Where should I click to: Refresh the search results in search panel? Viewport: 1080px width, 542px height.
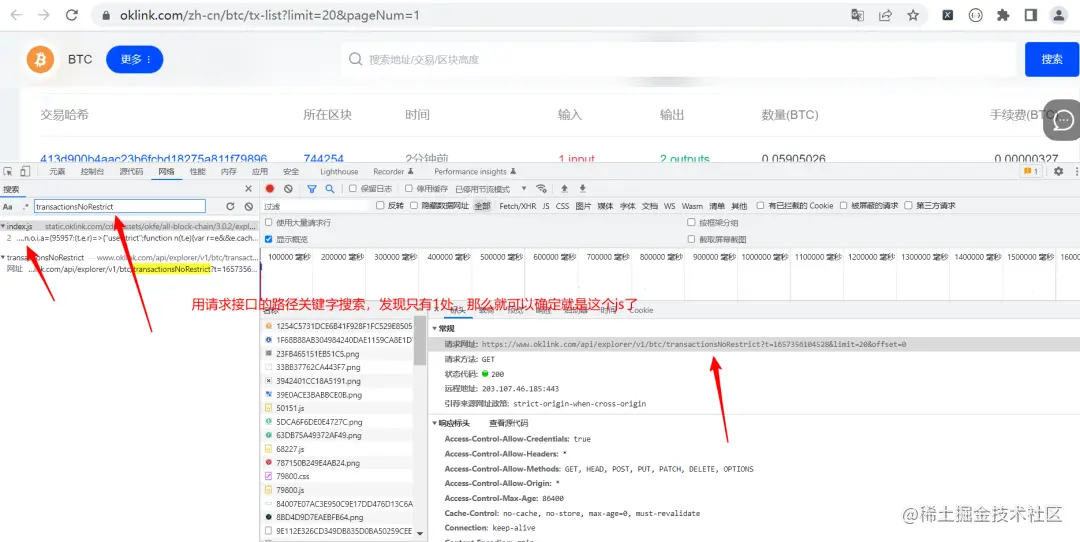pos(230,207)
